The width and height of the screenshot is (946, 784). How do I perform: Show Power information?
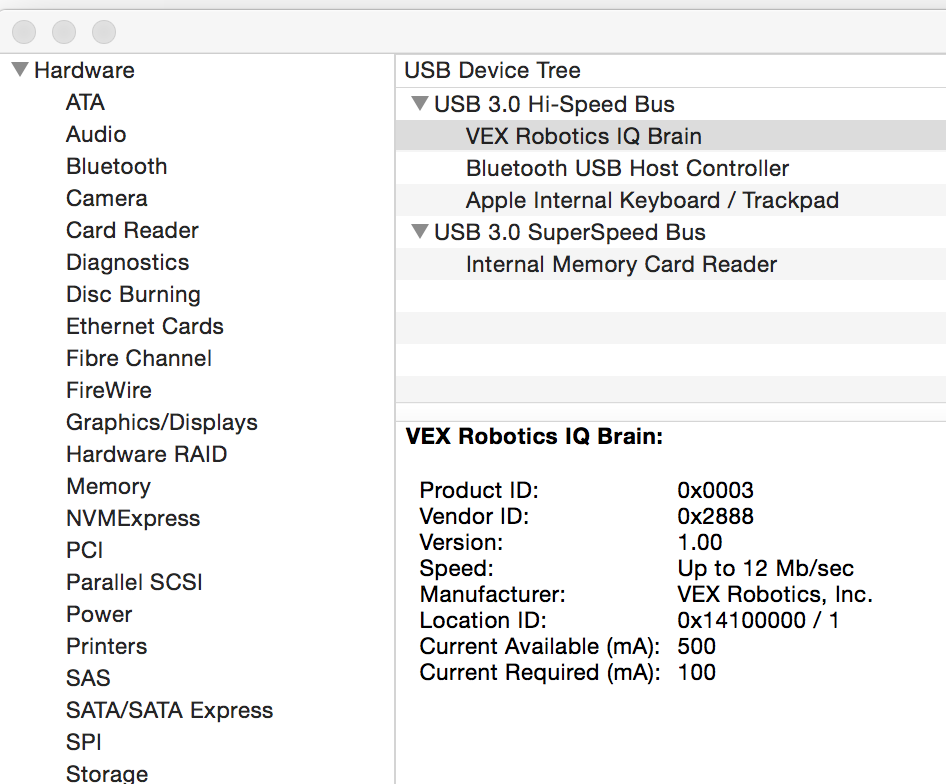pos(99,614)
